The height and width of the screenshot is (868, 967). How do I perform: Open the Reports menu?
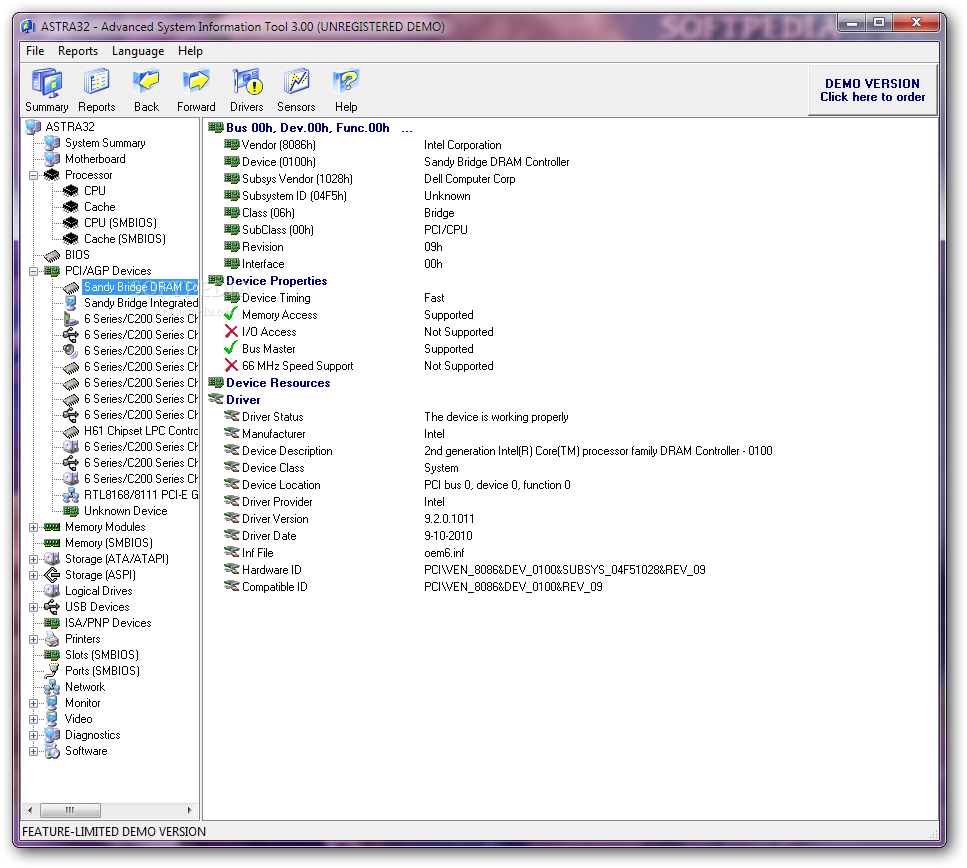[78, 51]
